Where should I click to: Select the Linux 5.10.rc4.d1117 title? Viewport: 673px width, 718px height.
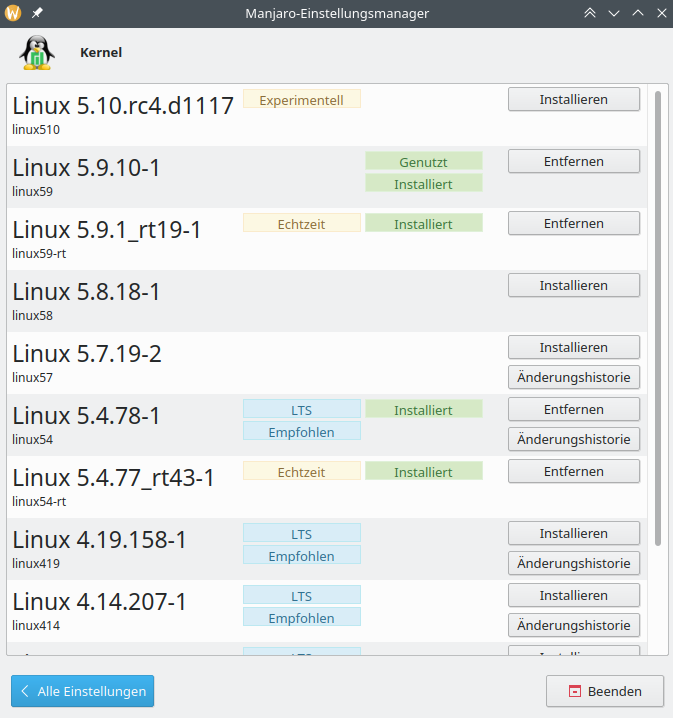click(x=123, y=106)
